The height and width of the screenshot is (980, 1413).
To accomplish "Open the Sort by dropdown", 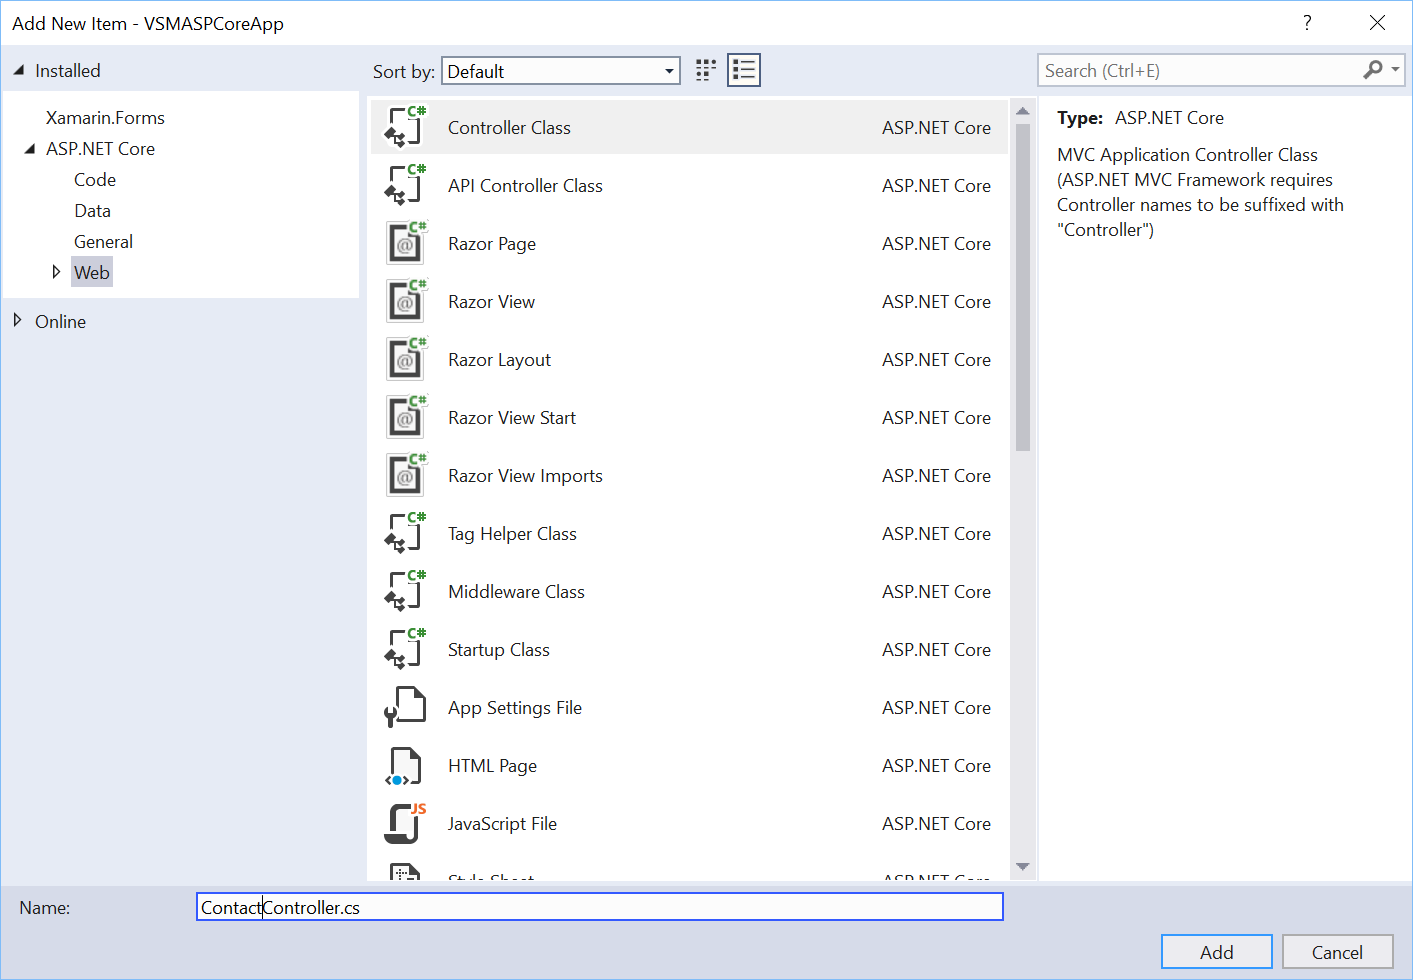I will tap(669, 71).
